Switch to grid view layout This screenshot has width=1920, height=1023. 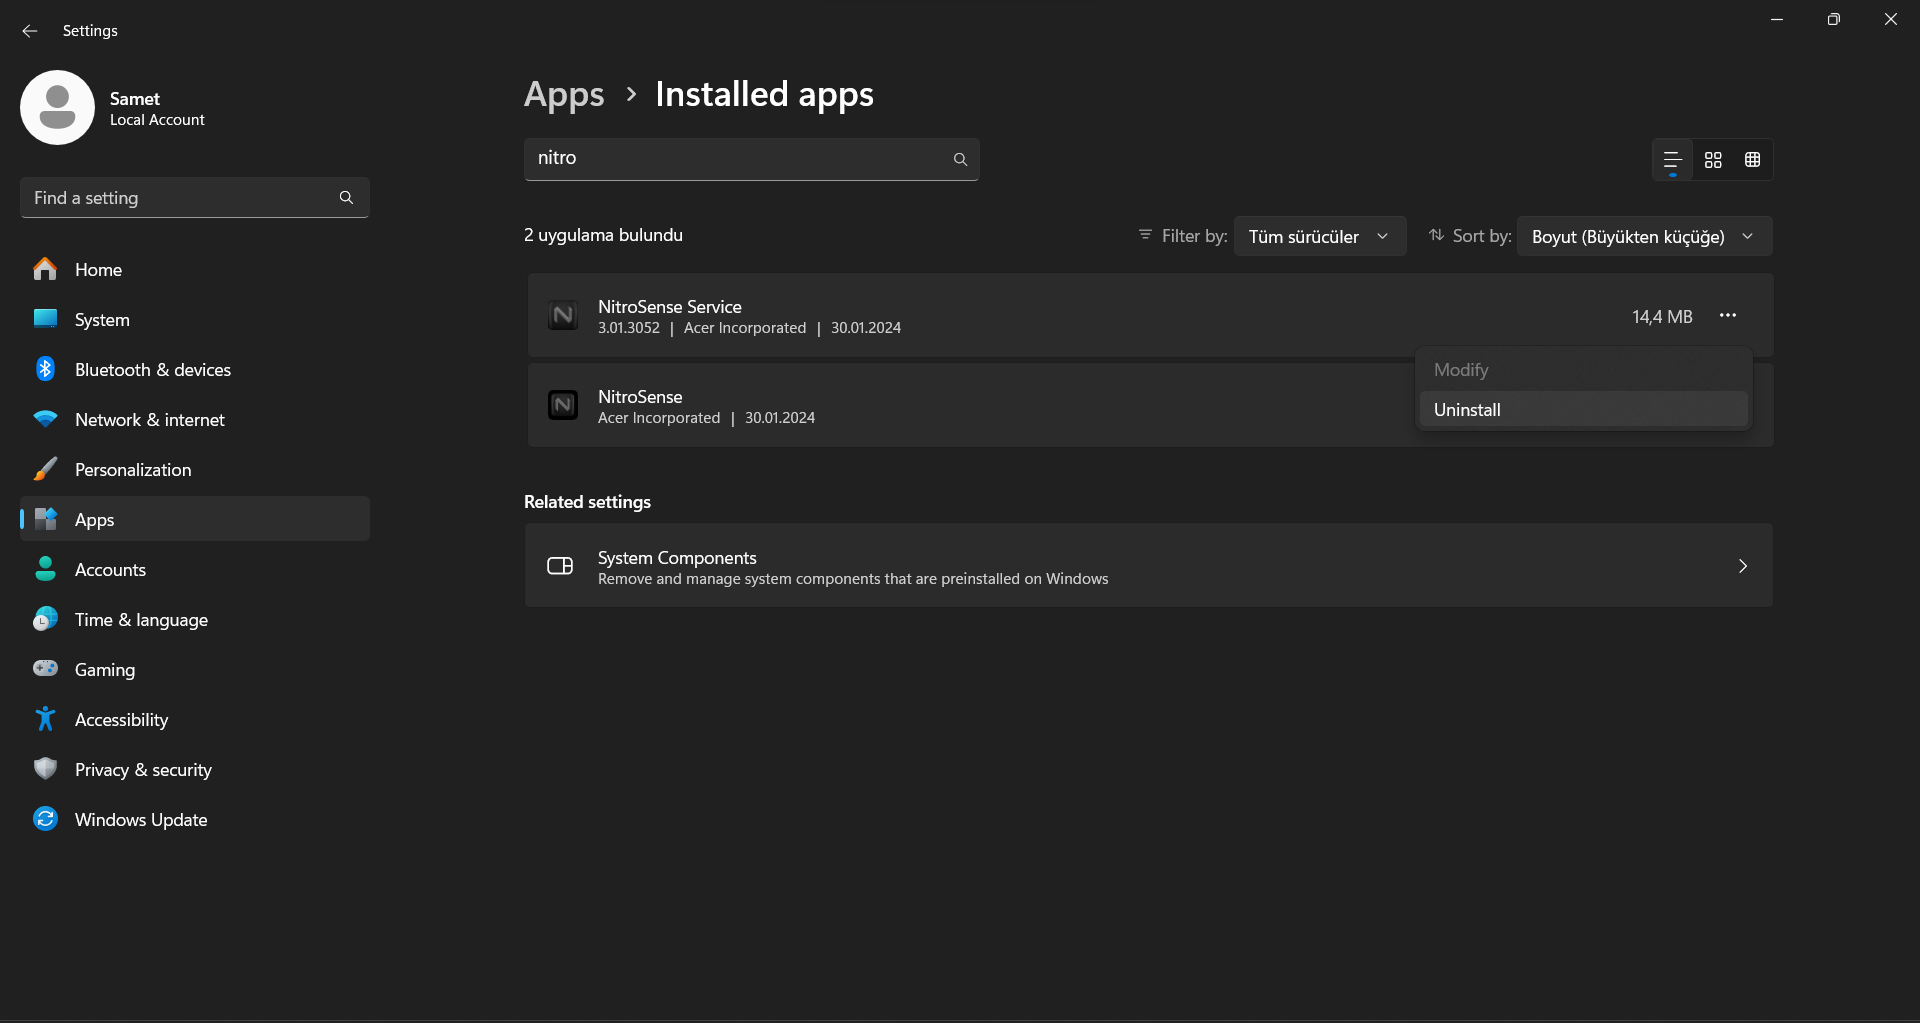[1713, 160]
